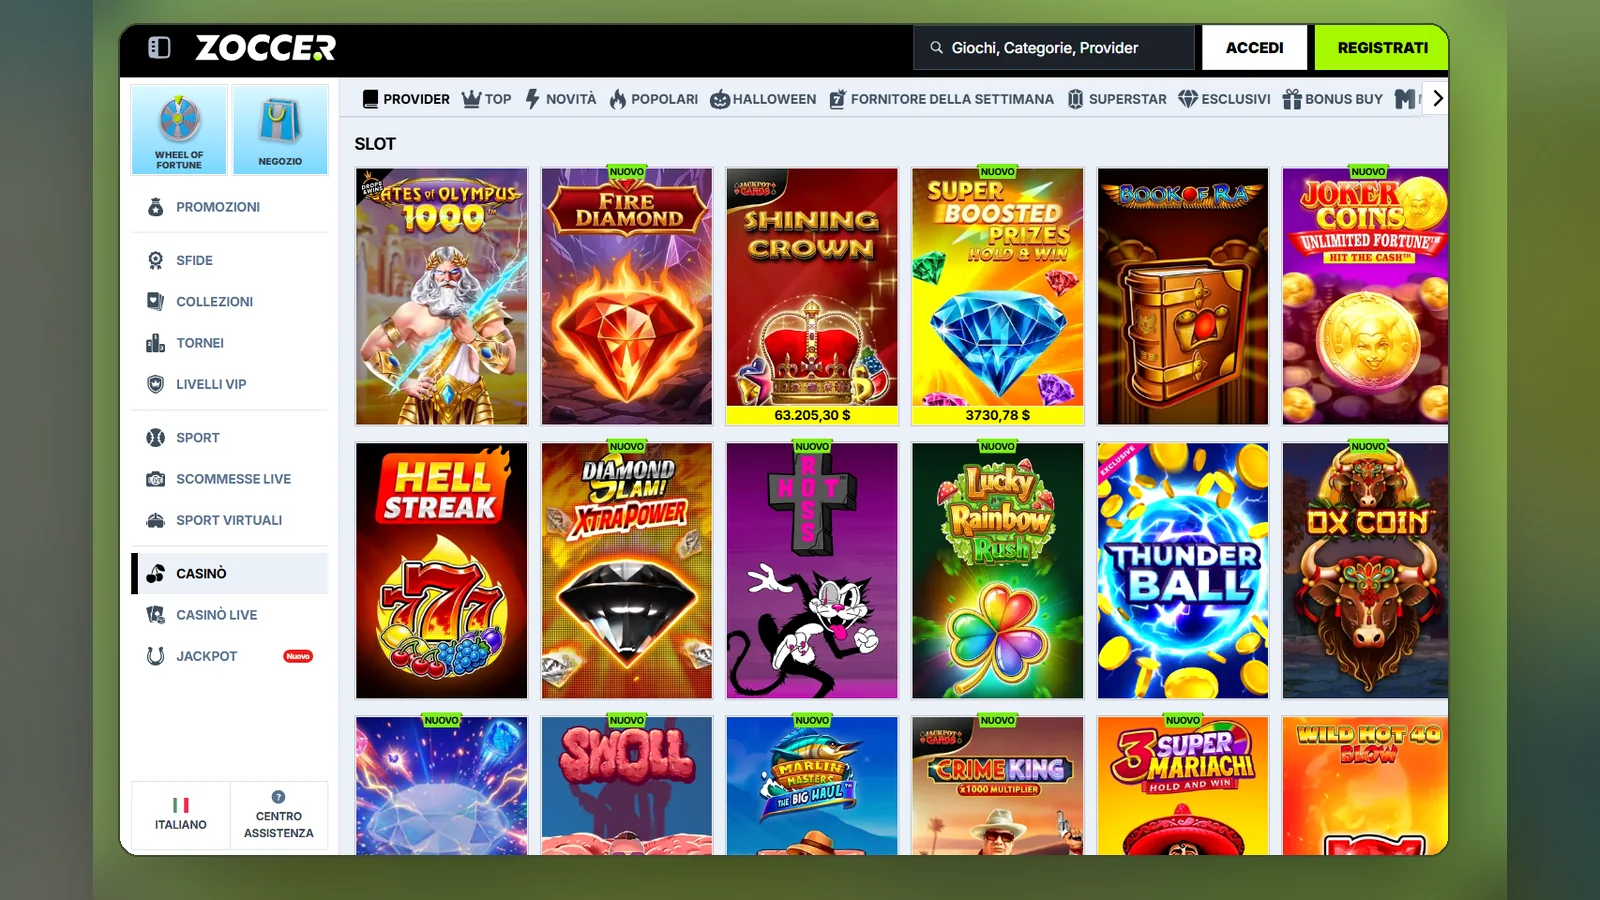Select the Top category tab

(x=486, y=99)
